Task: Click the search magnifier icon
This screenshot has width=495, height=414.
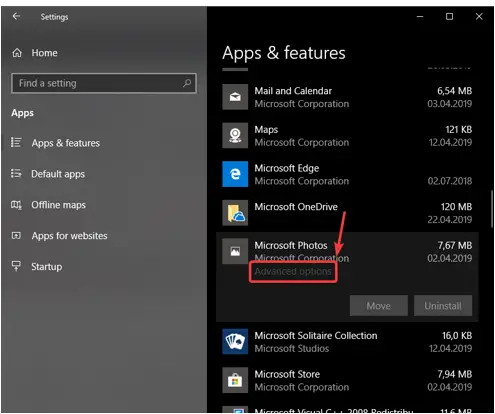Action: [187, 83]
